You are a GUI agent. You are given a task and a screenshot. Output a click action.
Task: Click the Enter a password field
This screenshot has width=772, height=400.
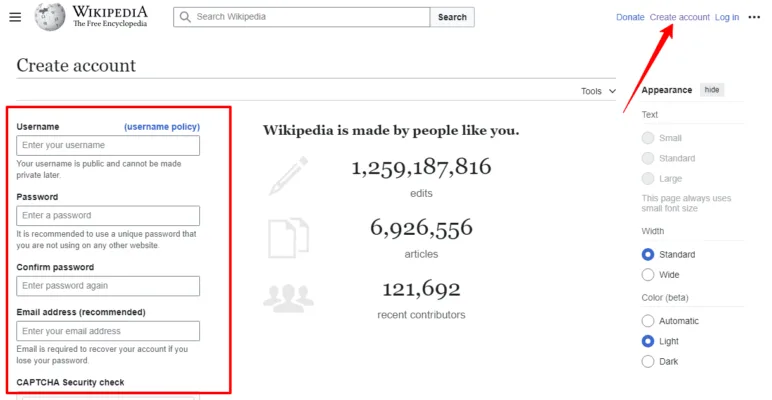tap(108, 216)
